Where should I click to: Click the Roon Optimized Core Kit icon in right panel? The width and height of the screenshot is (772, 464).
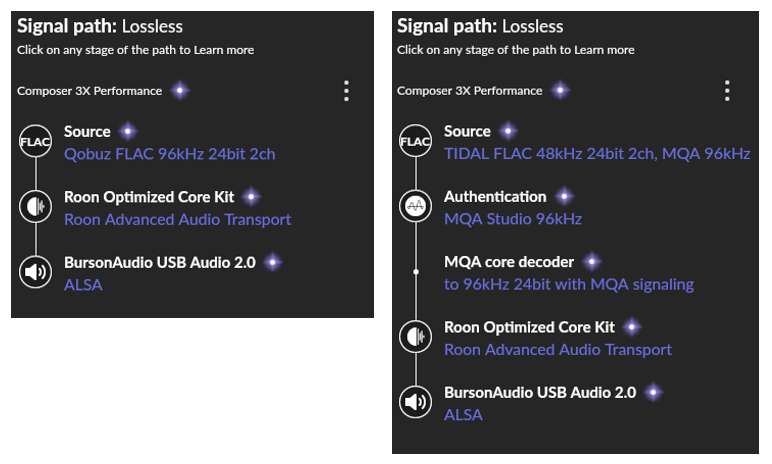coord(416,337)
